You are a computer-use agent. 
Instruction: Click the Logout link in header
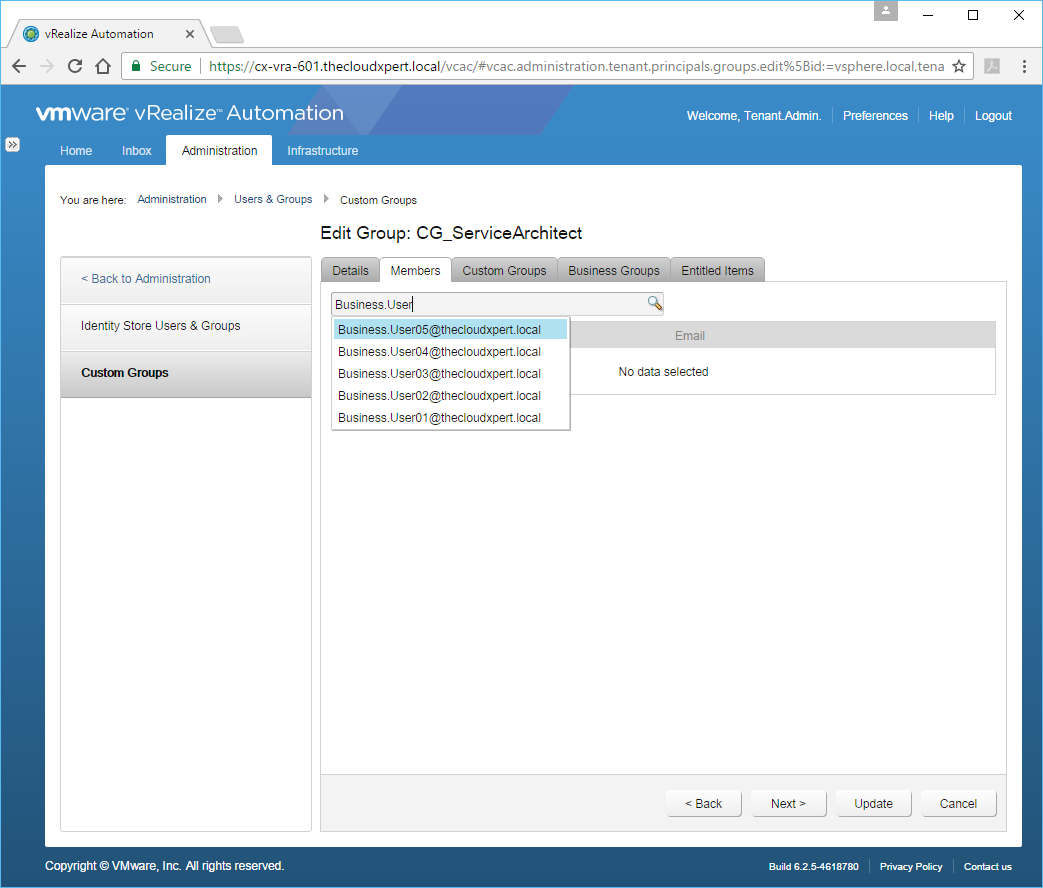(993, 116)
